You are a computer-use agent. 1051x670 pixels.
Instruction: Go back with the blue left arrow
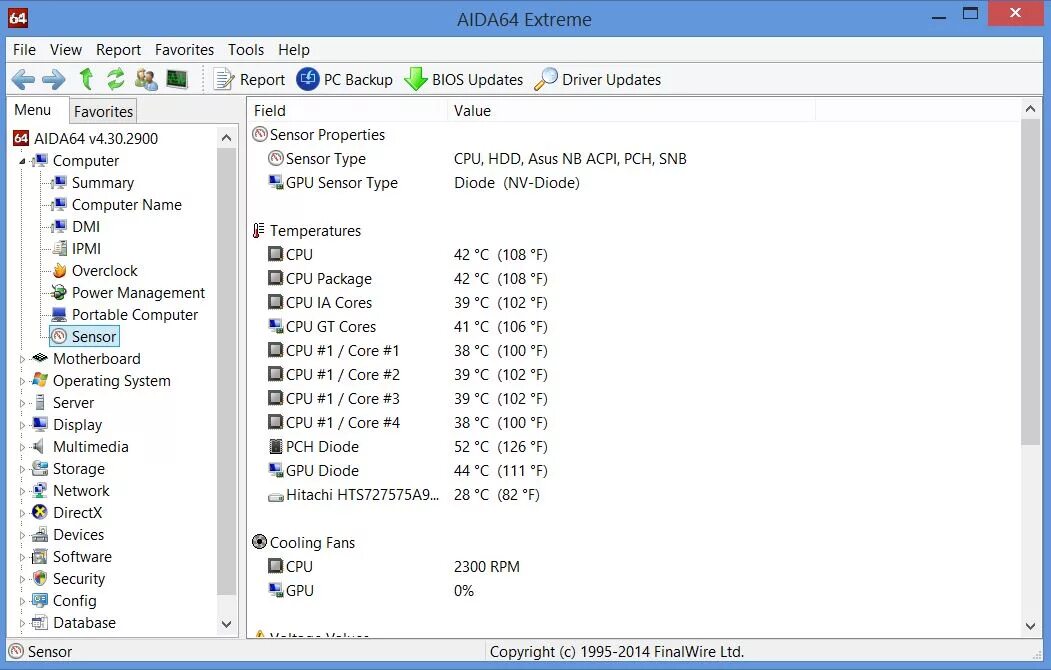23,80
